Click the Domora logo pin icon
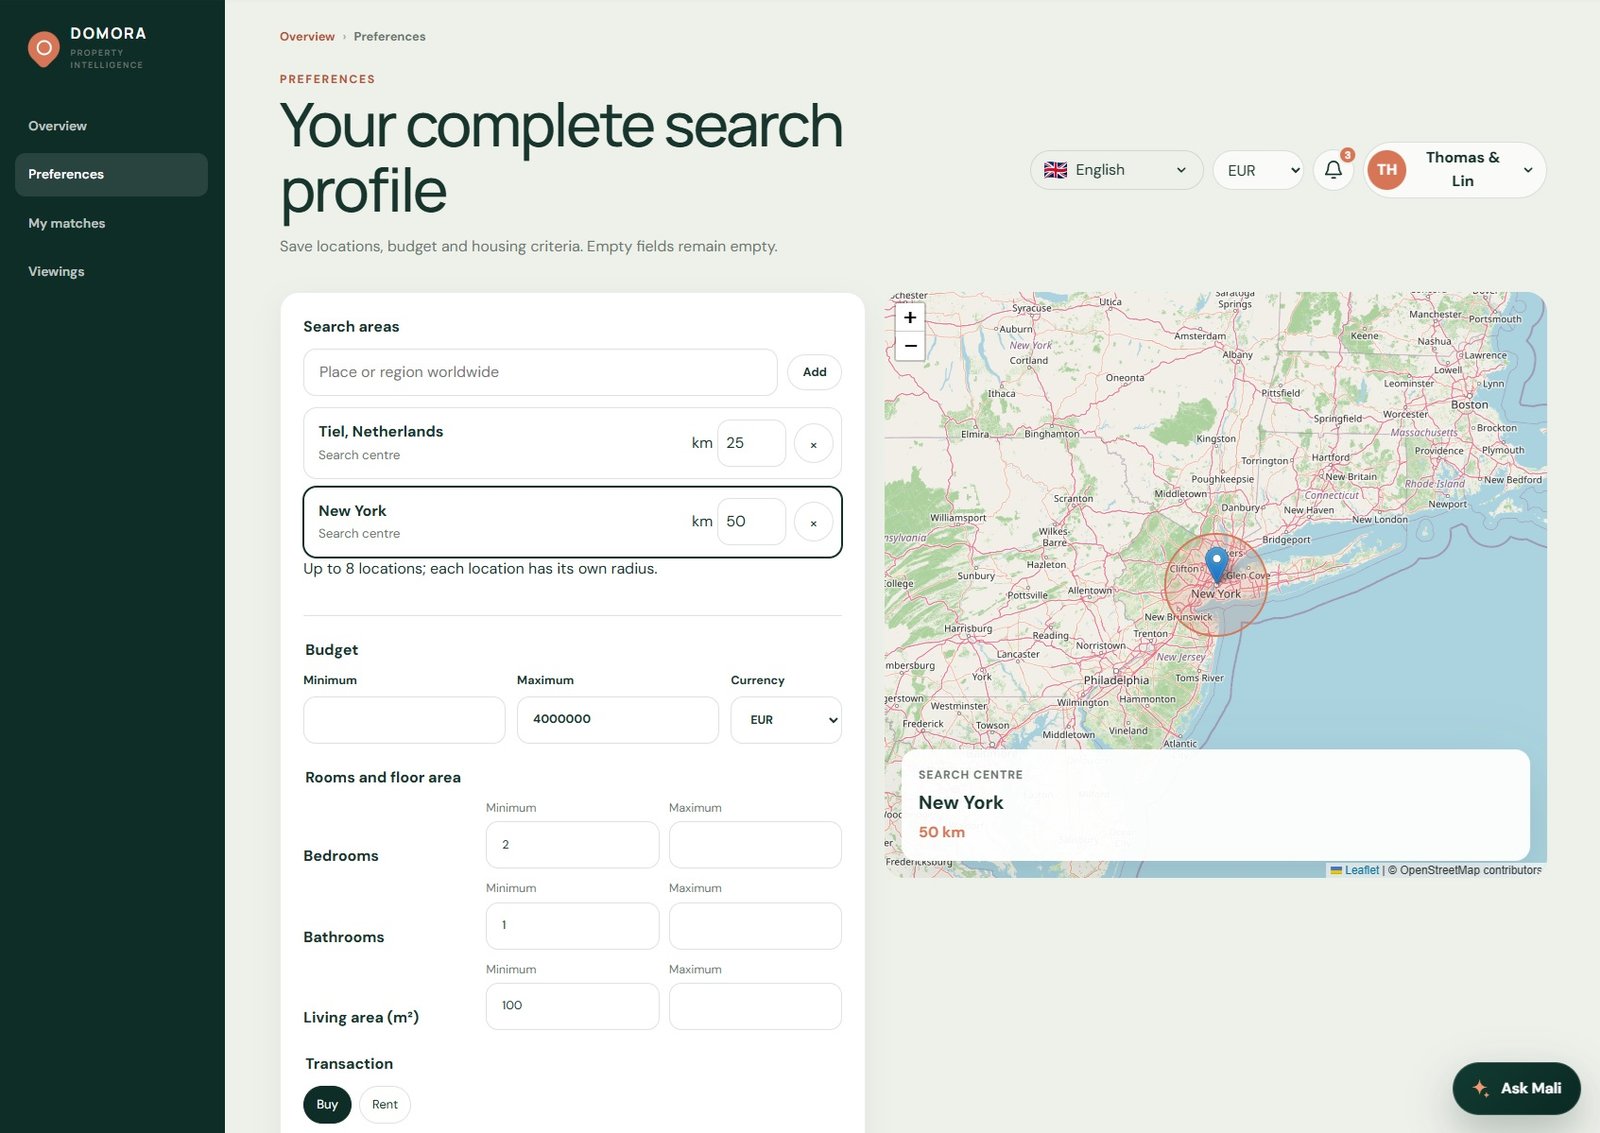This screenshot has width=1600, height=1133. tap(43, 49)
